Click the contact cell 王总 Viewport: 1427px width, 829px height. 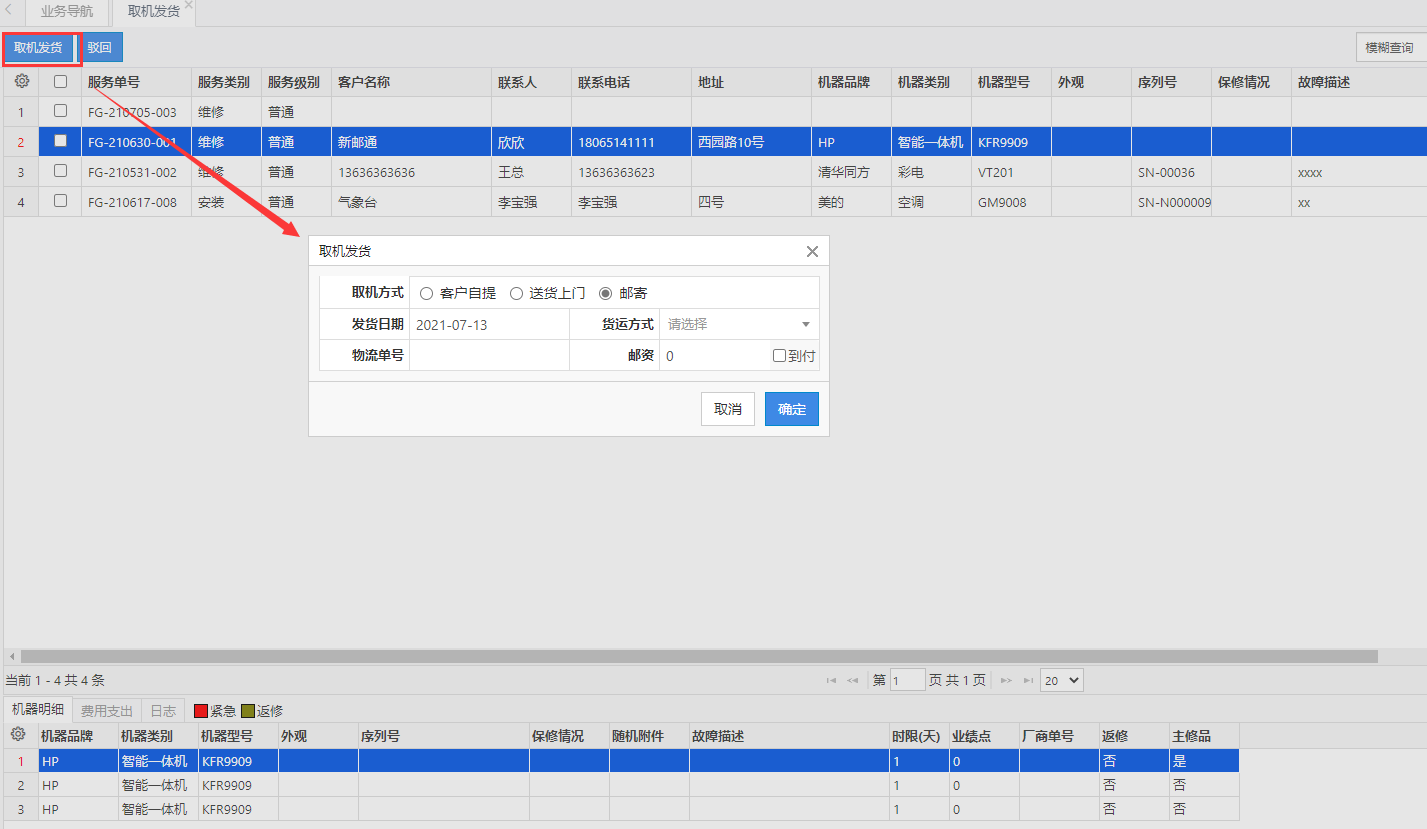click(x=531, y=172)
